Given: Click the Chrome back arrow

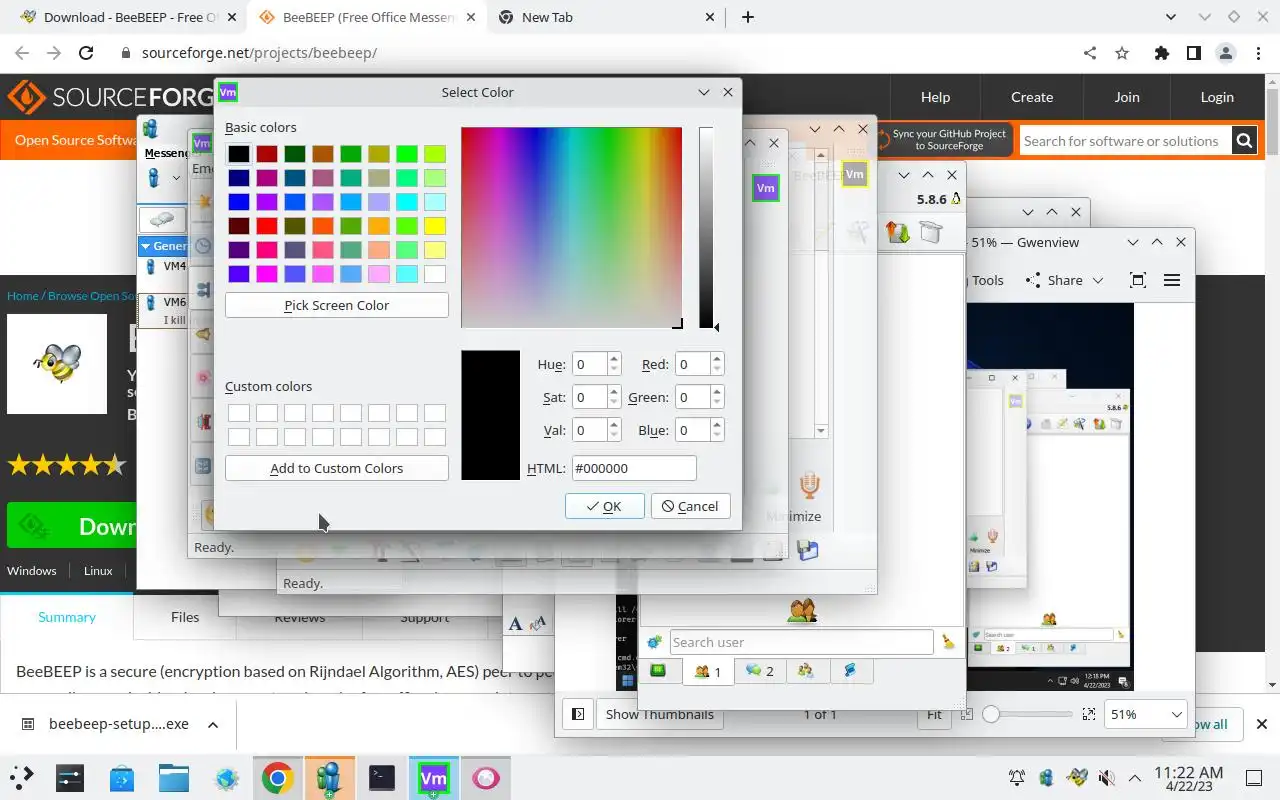Looking at the screenshot, I should [22, 53].
